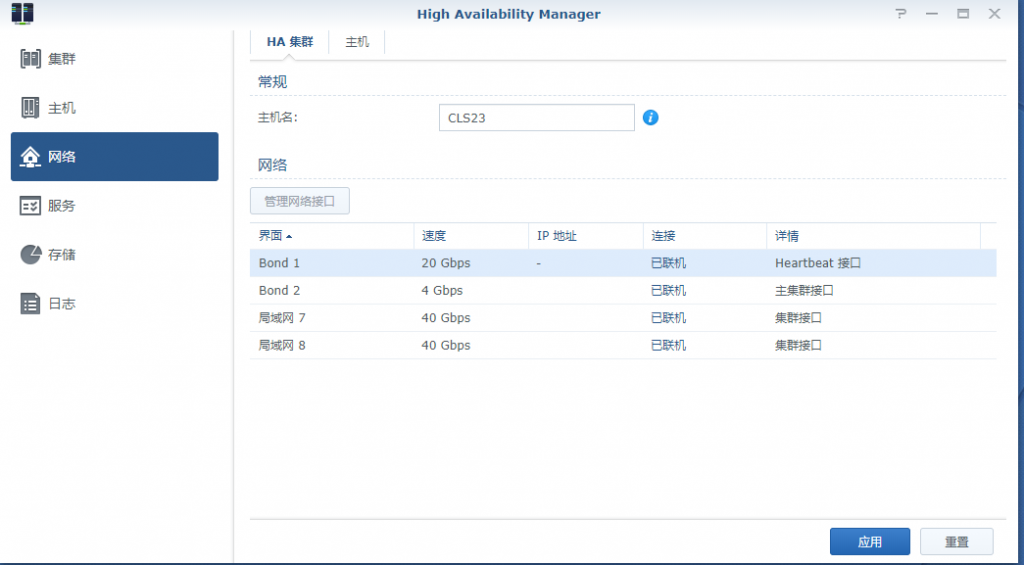Click the 服务 checklist icon
This screenshot has height=565, width=1024.
pos(30,206)
